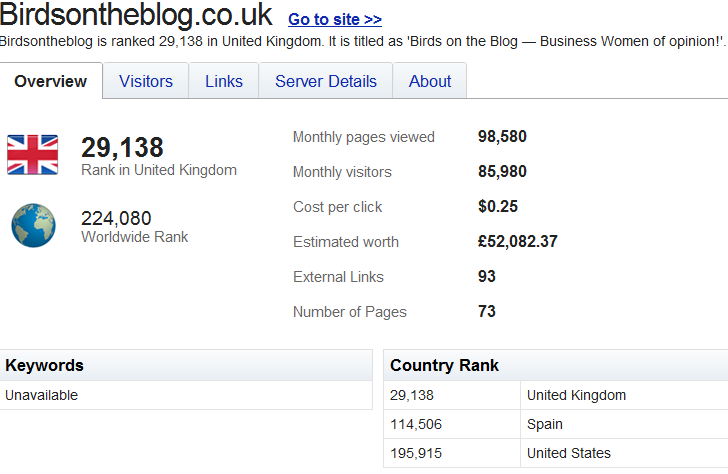The image size is (728, 474).
Task: Click the Keywords panel header
Action: coord(186,365)
